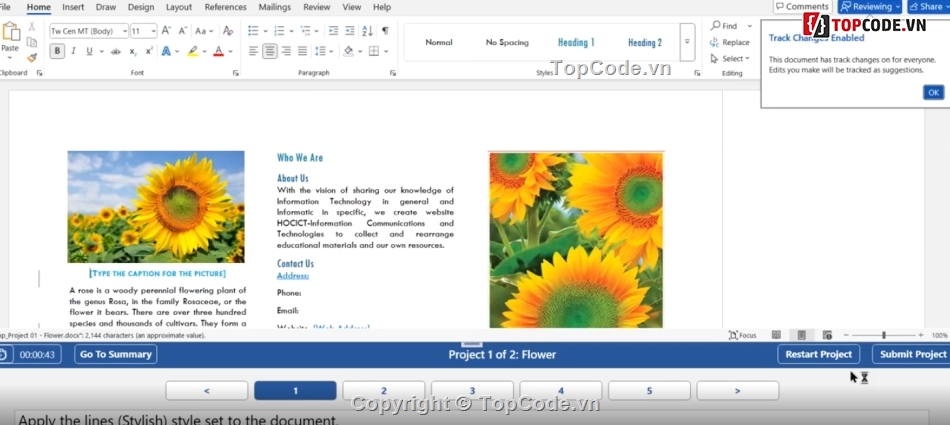950x425 pixels.
Task: Switch to Web Layout view icon
Action: tap(827, 335)
